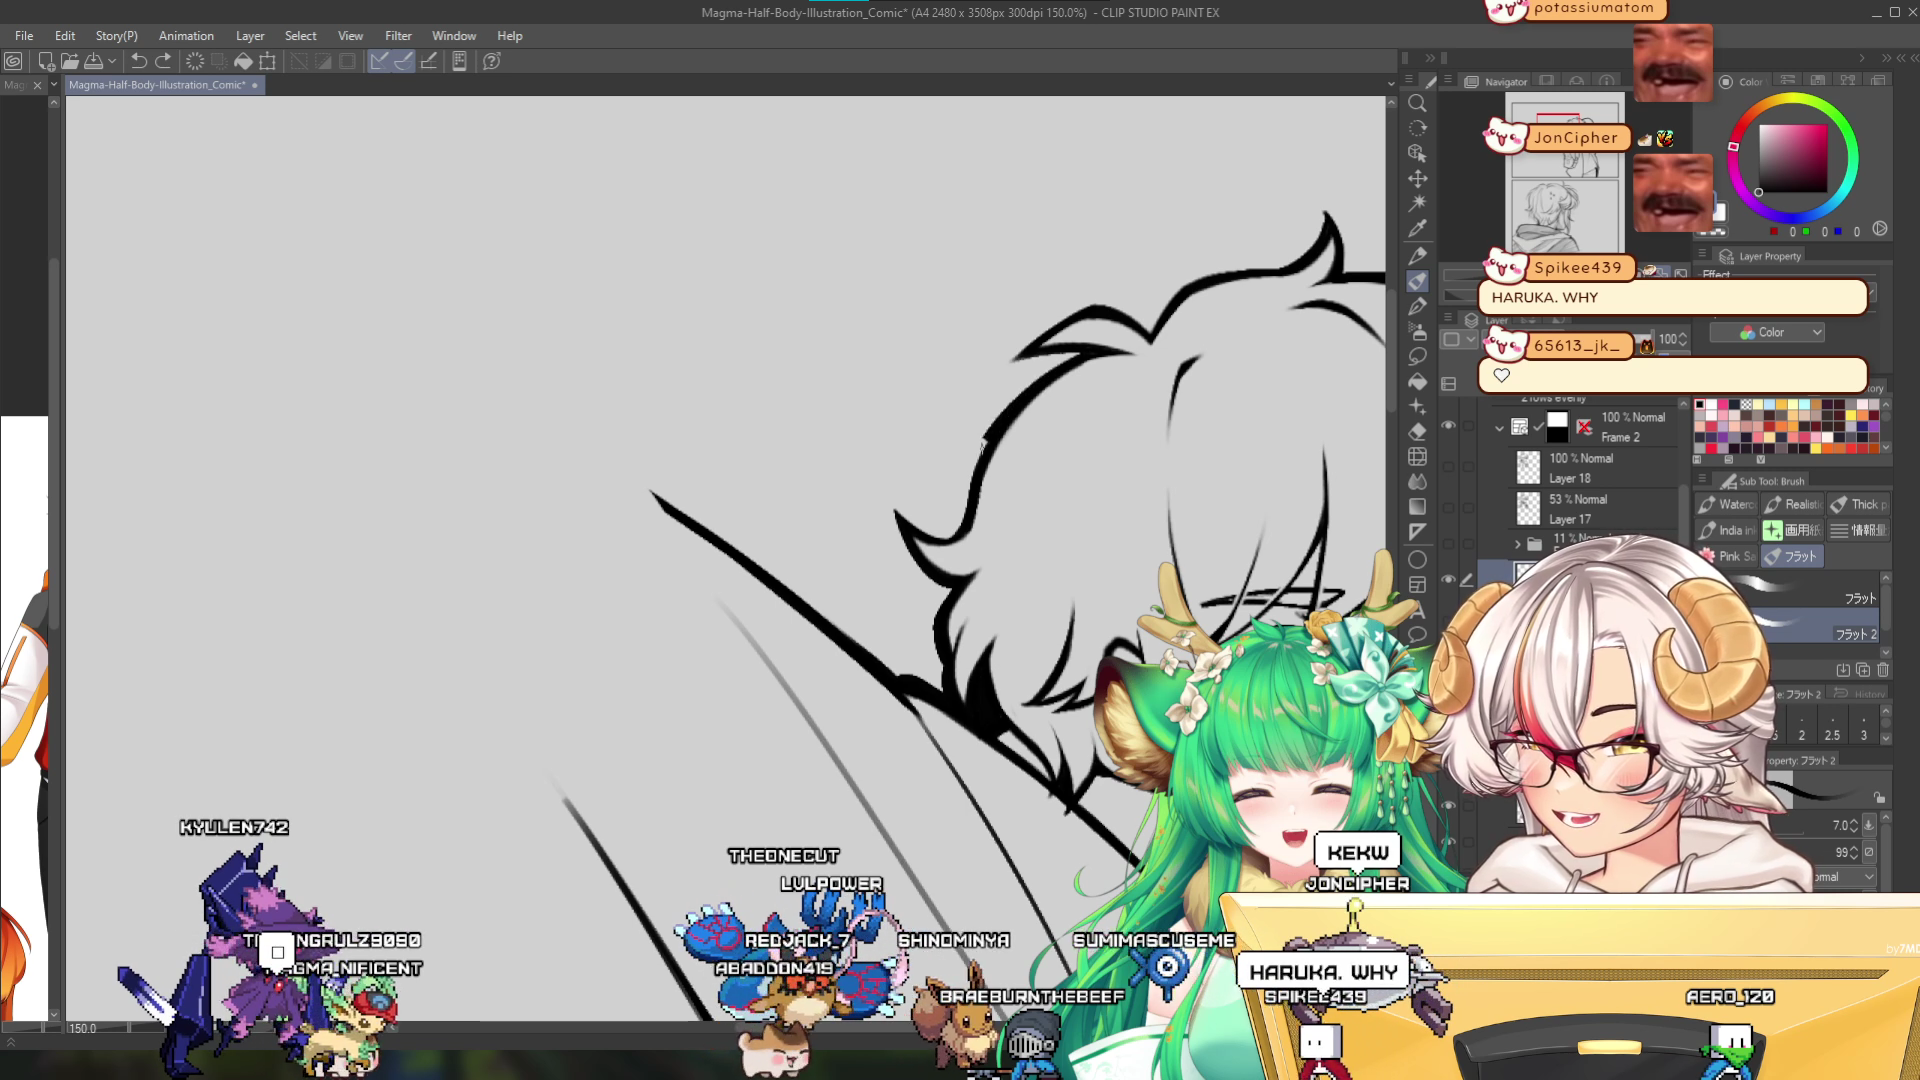Select the Move layer tool
Screen dimensions: 1920x1080
[1417, 179]
